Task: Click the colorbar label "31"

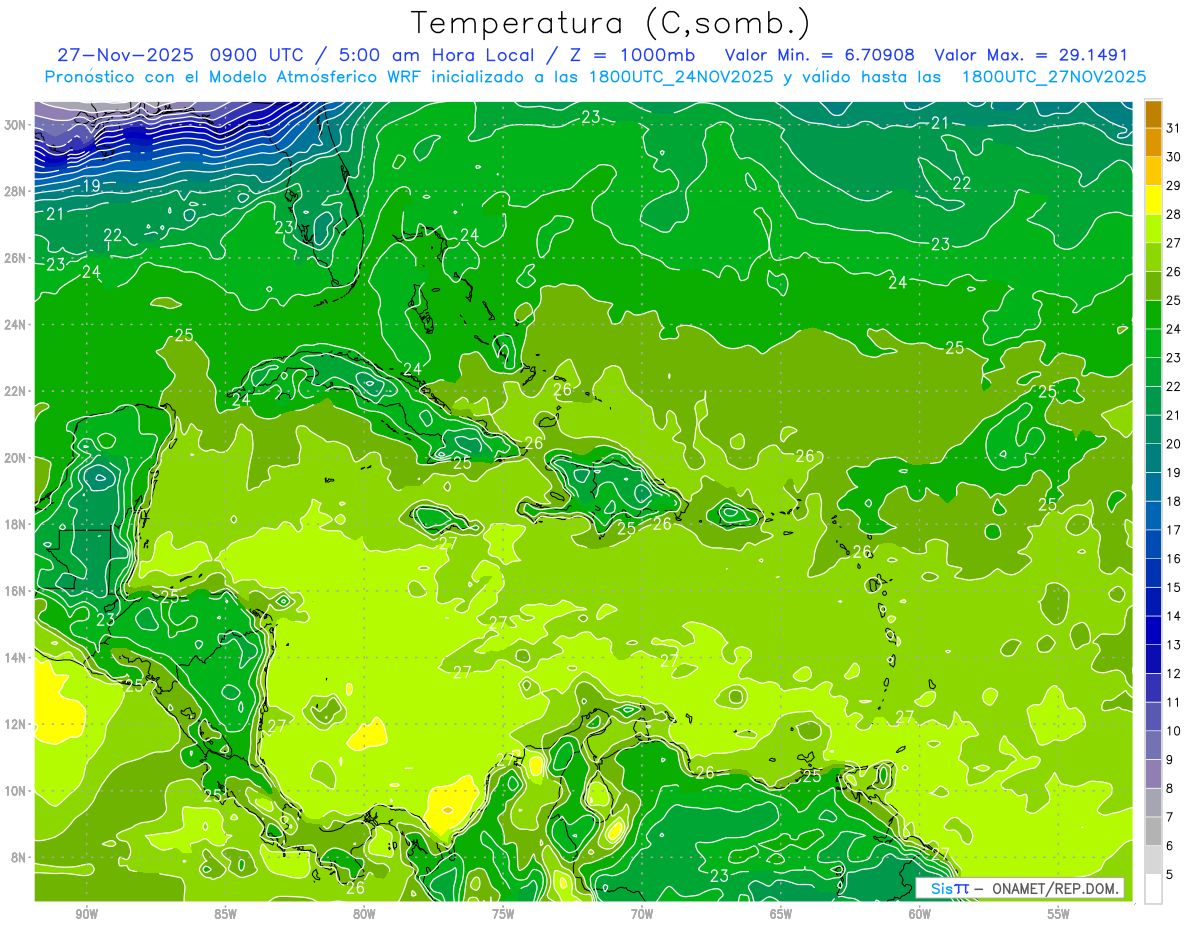Action: (x=1174, y=128)
